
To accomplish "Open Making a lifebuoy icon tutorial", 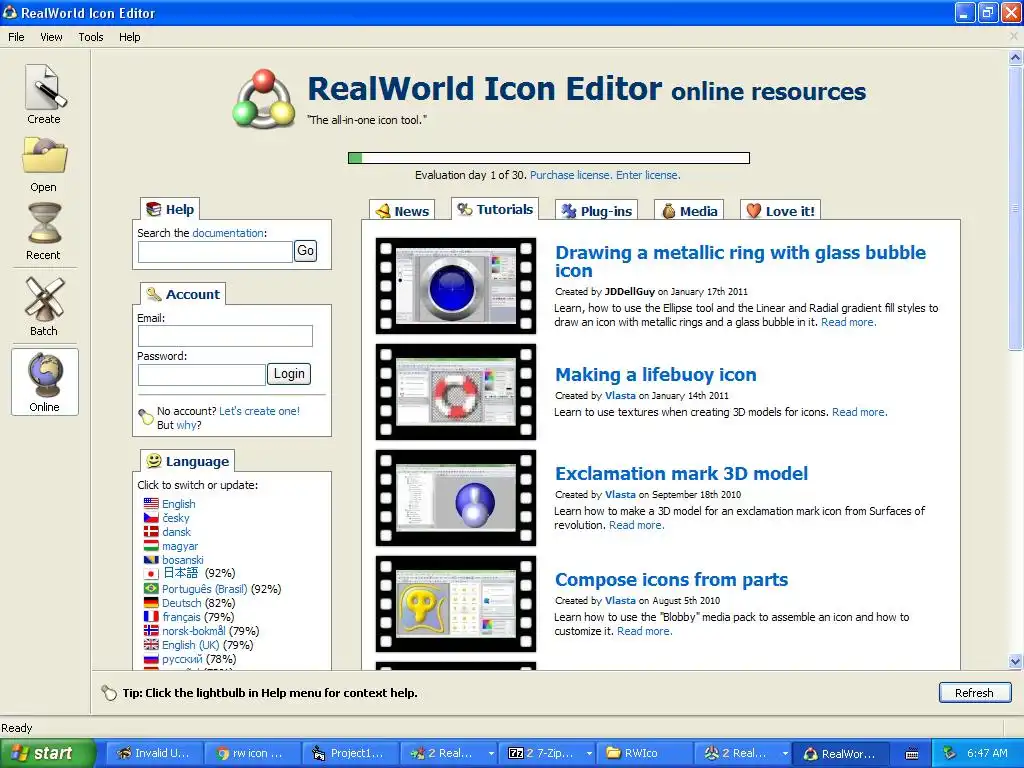I will point(656,374).
